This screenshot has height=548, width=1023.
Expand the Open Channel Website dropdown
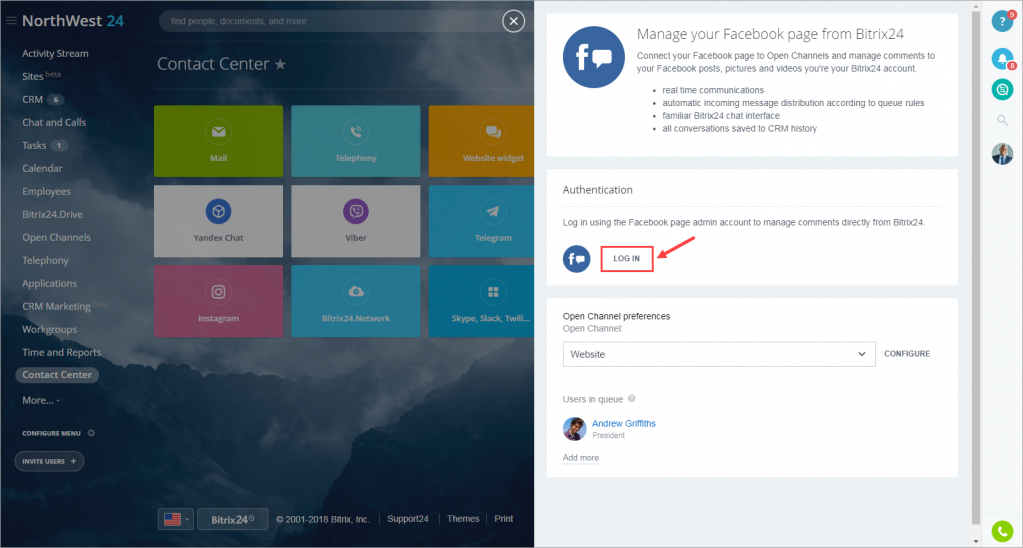(719, 354)
